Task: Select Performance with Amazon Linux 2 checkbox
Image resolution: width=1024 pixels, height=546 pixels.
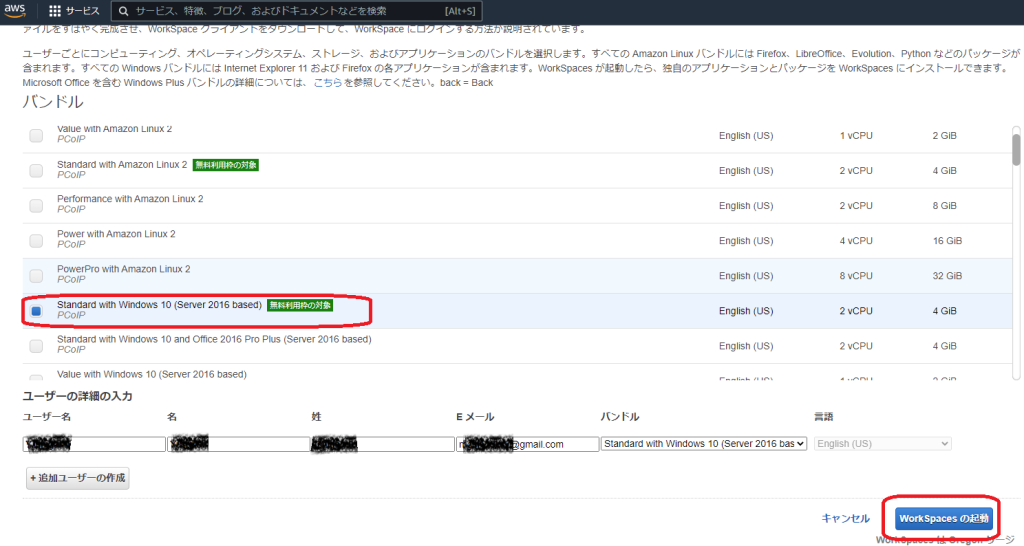Action: pyautogui.click(x=36, y=206)
